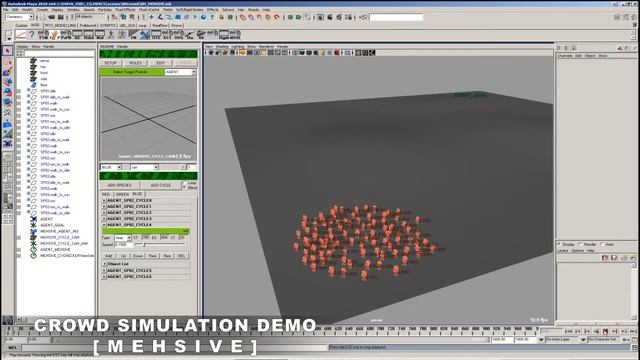640x360 pixels.
Task: Click the New Scene icon on status line
Action: [x=43, y=17]
